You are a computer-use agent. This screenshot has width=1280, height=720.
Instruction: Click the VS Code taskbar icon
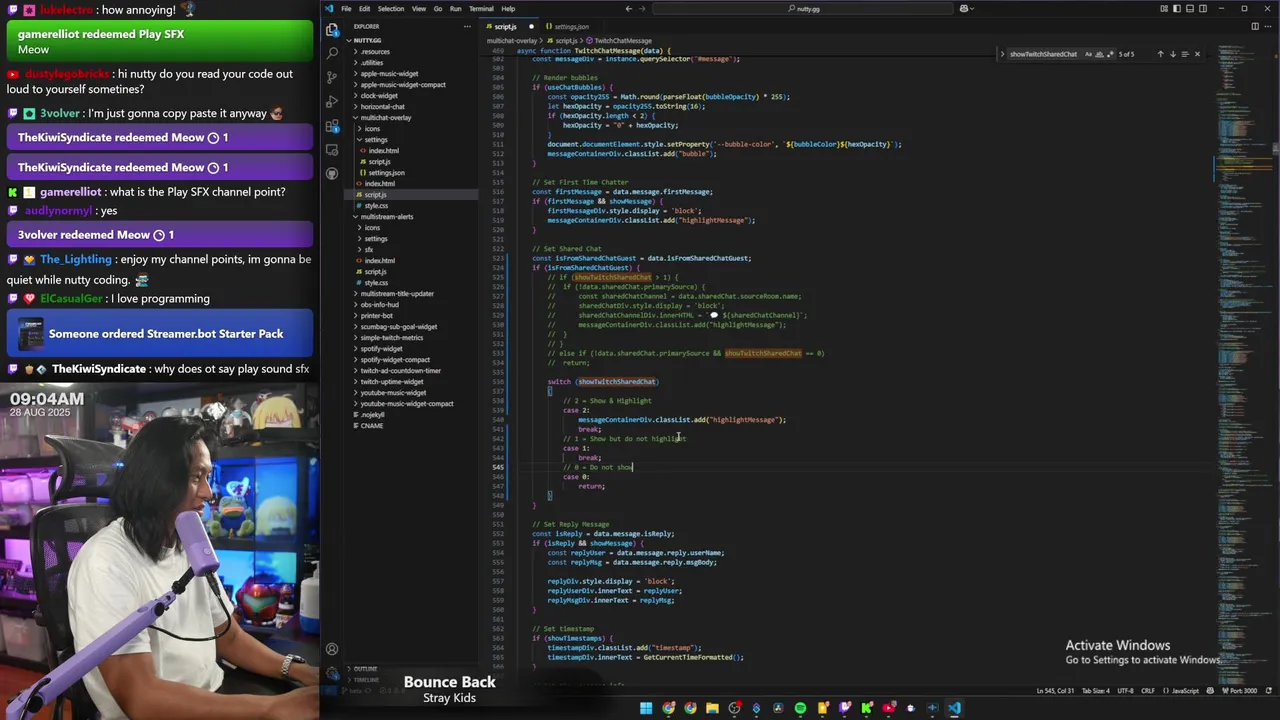955,708
